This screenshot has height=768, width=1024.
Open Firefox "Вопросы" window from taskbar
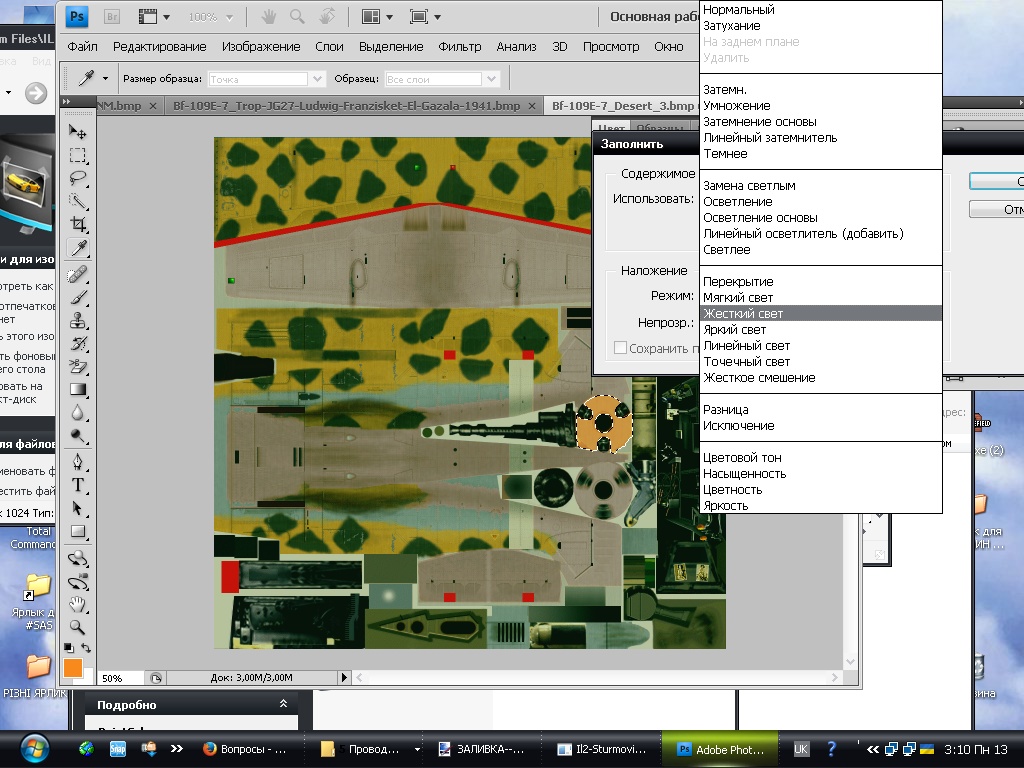pyautogui.click(x=245, y=748)
